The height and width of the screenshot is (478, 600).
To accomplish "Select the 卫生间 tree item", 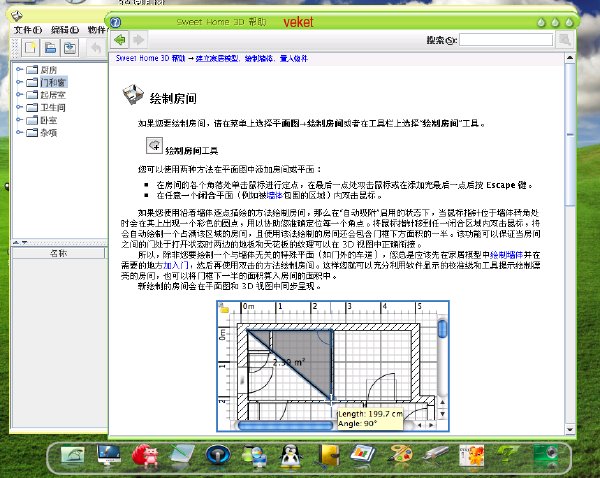I will point(53,107).
